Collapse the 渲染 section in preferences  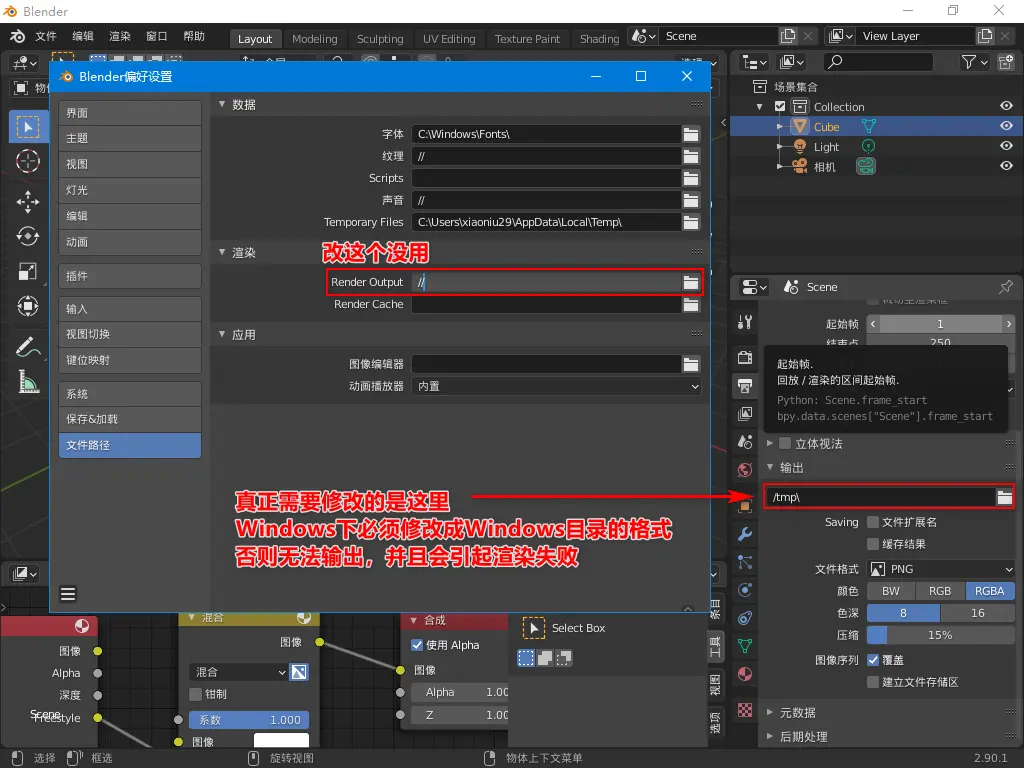coord(221,252)
